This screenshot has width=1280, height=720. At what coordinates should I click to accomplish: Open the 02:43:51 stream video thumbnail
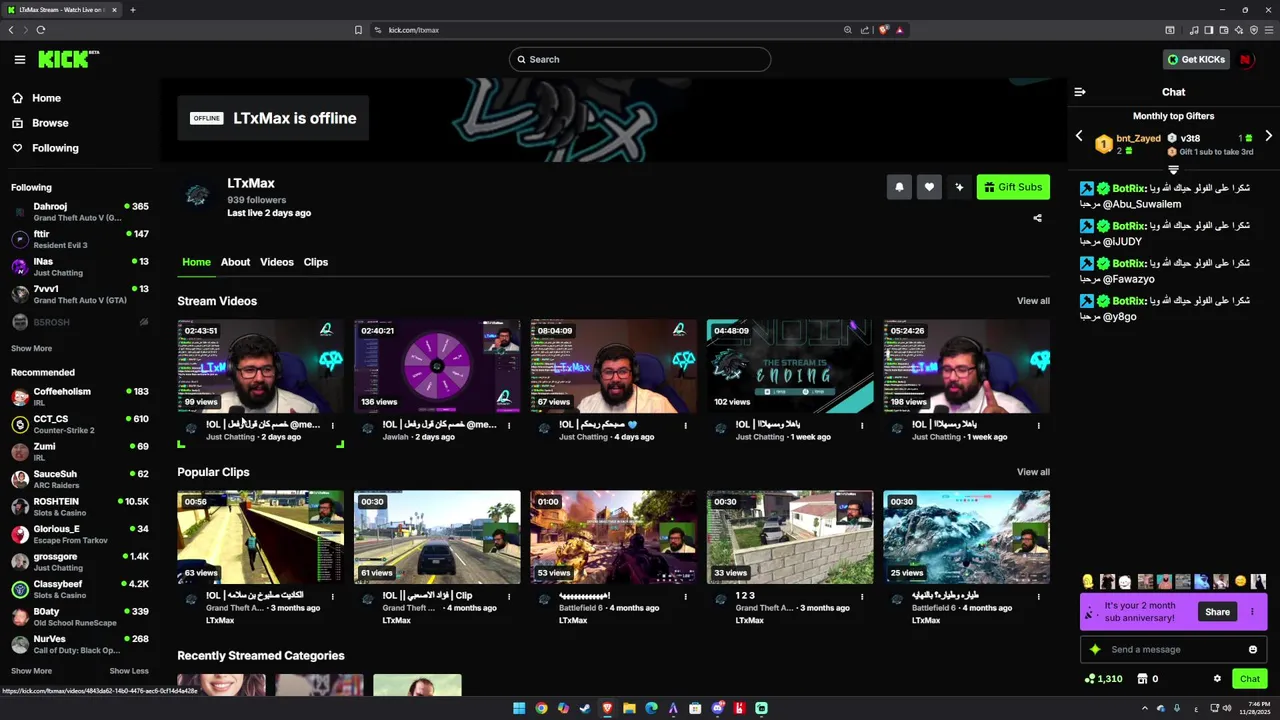pos(260,366)
